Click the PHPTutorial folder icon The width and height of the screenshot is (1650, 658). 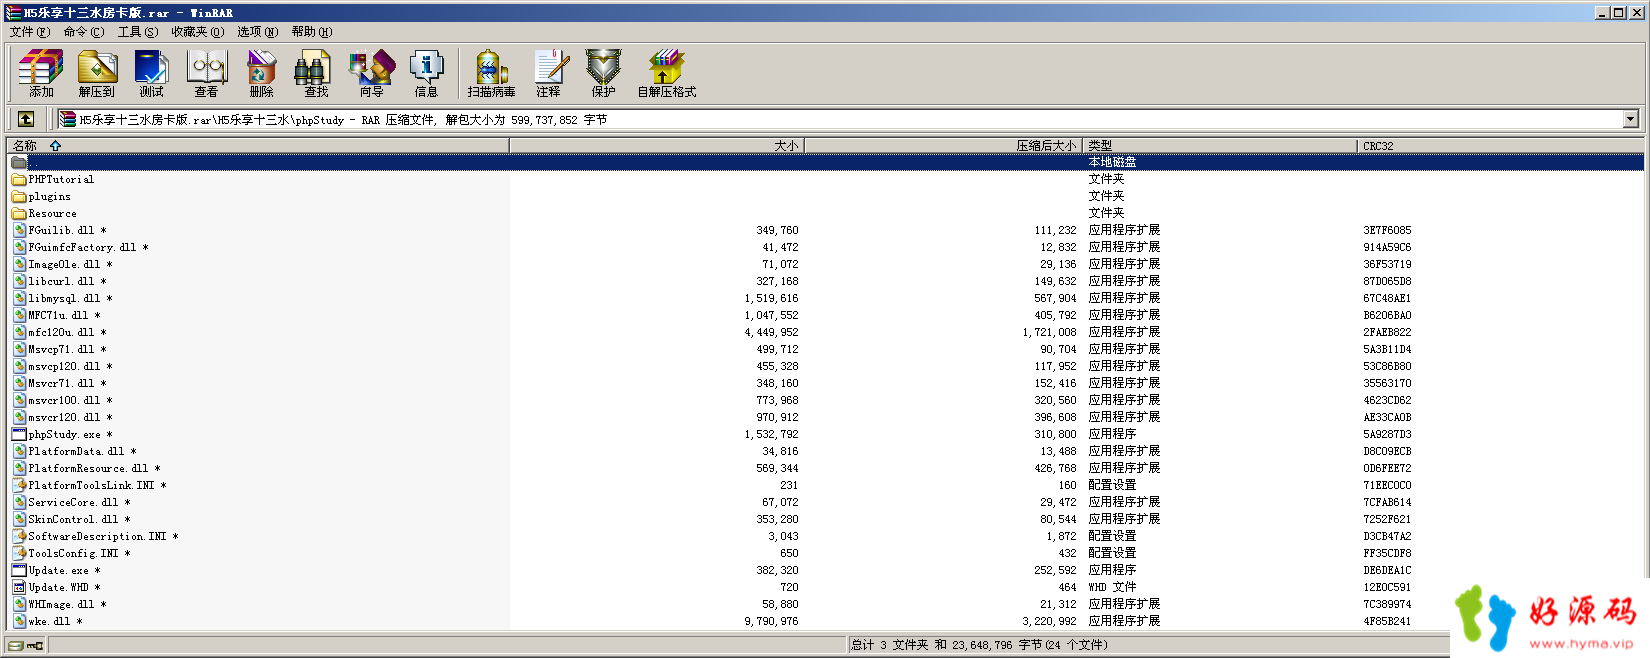point(19,179)
